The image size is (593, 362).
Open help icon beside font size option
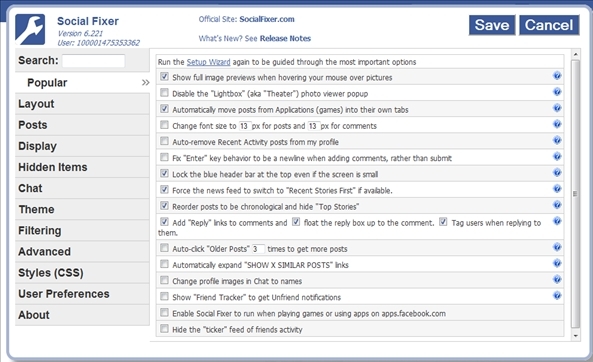(x=557, y=124)
